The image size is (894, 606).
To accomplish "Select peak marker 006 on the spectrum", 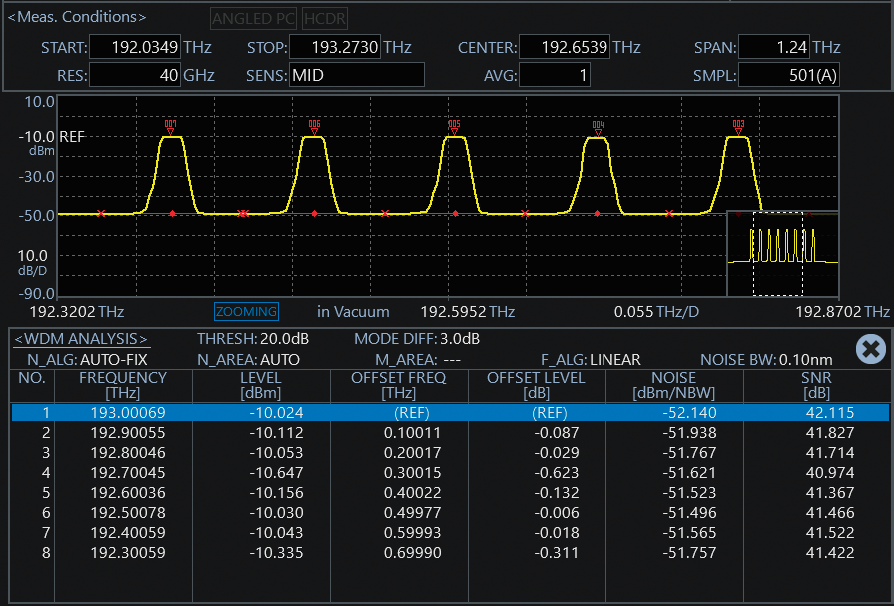I will click(314, 127).
